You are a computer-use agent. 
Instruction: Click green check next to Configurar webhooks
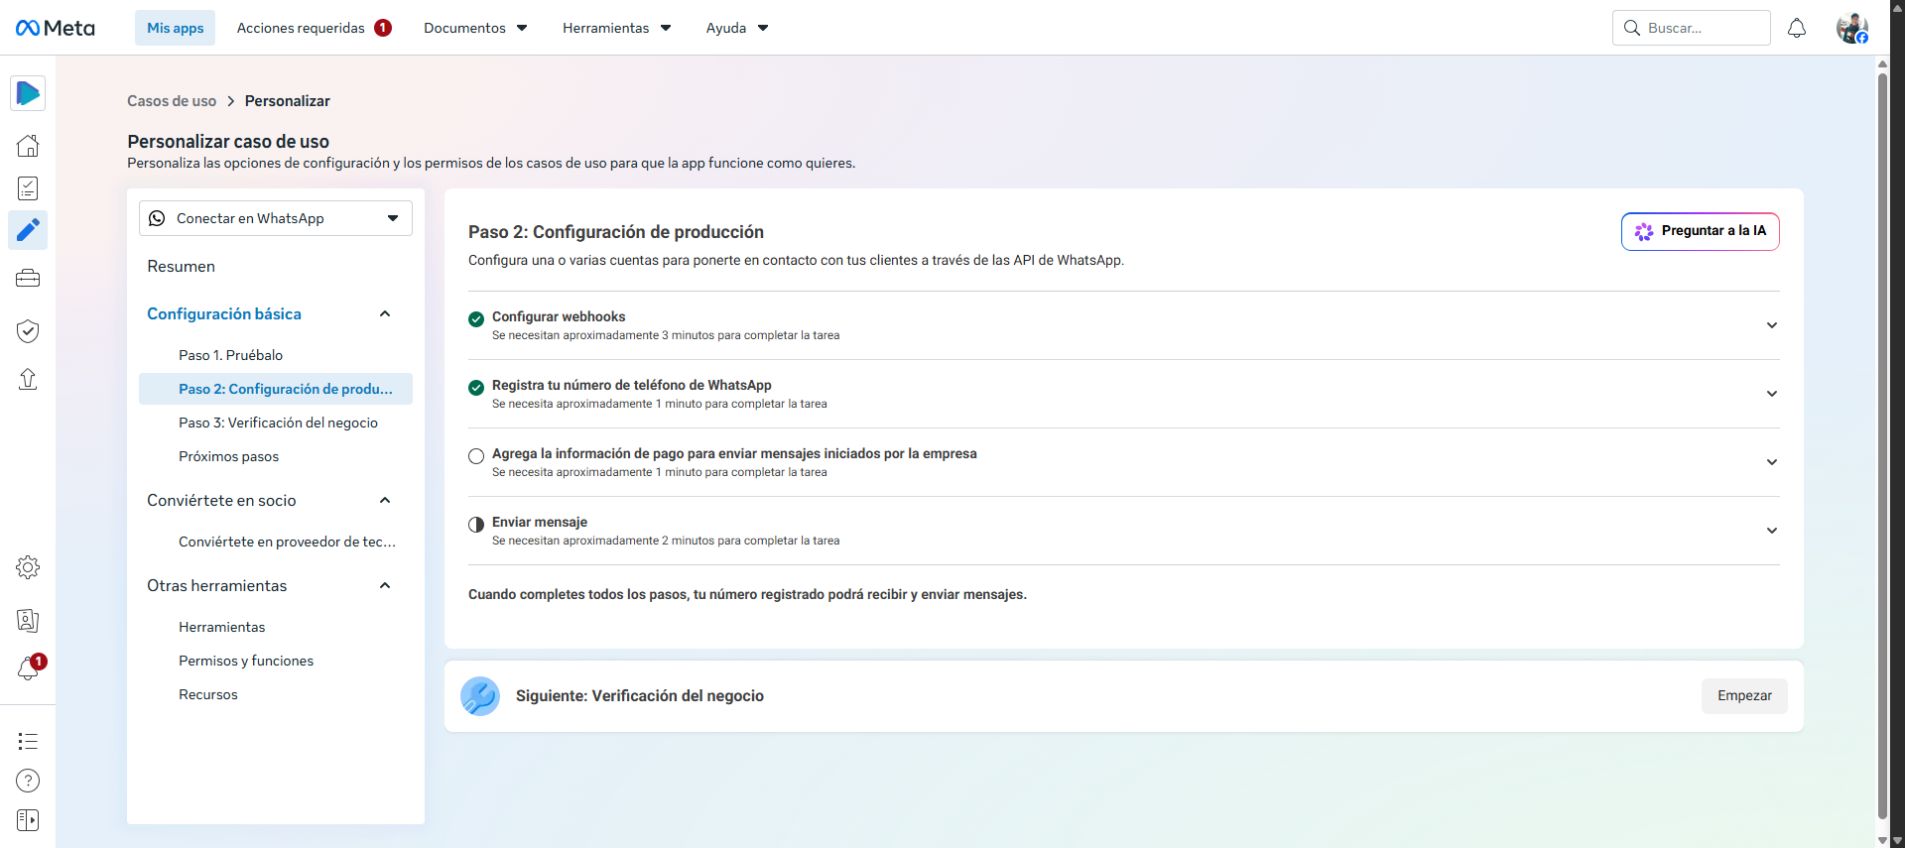476,319
